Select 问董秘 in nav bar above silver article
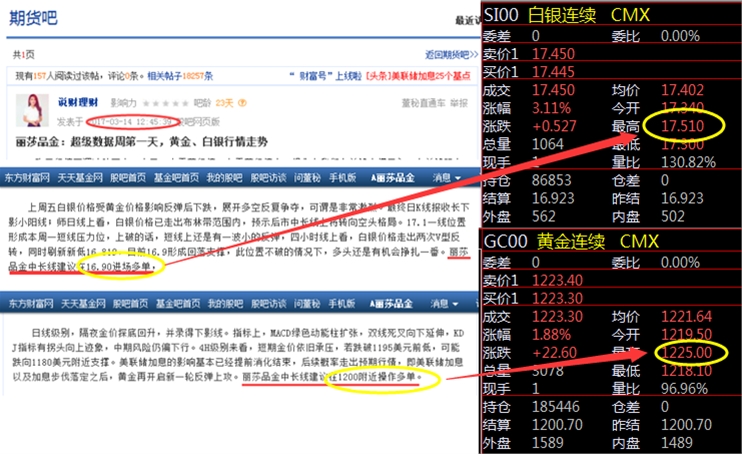 308,178
